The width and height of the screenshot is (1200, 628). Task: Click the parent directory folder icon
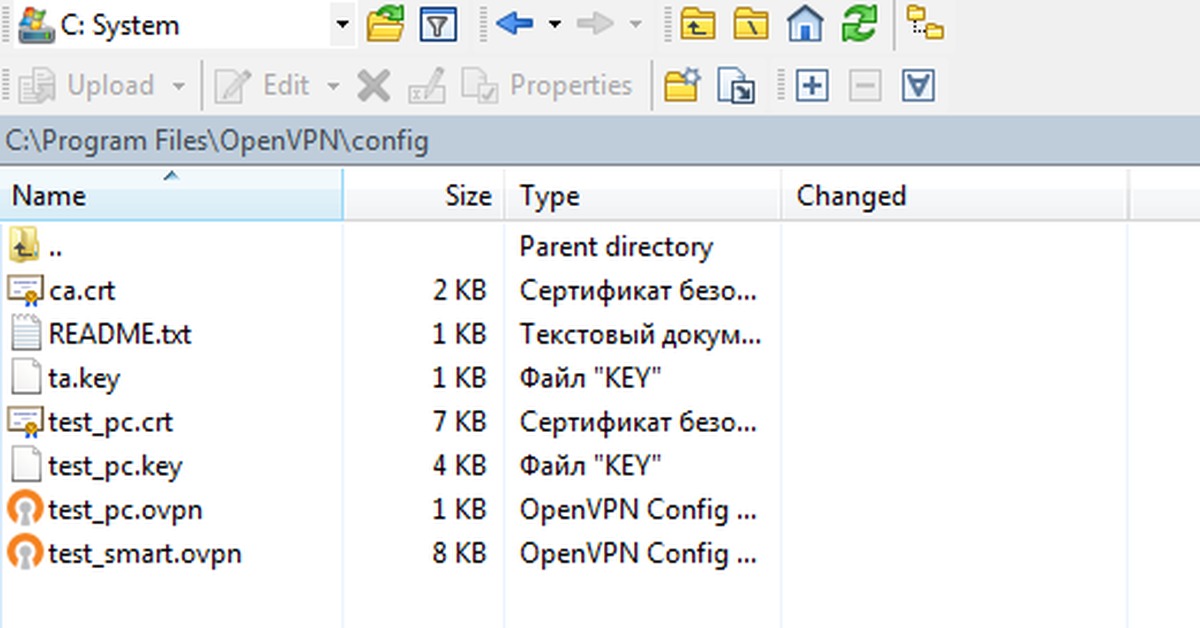click(x=24, y=245)
